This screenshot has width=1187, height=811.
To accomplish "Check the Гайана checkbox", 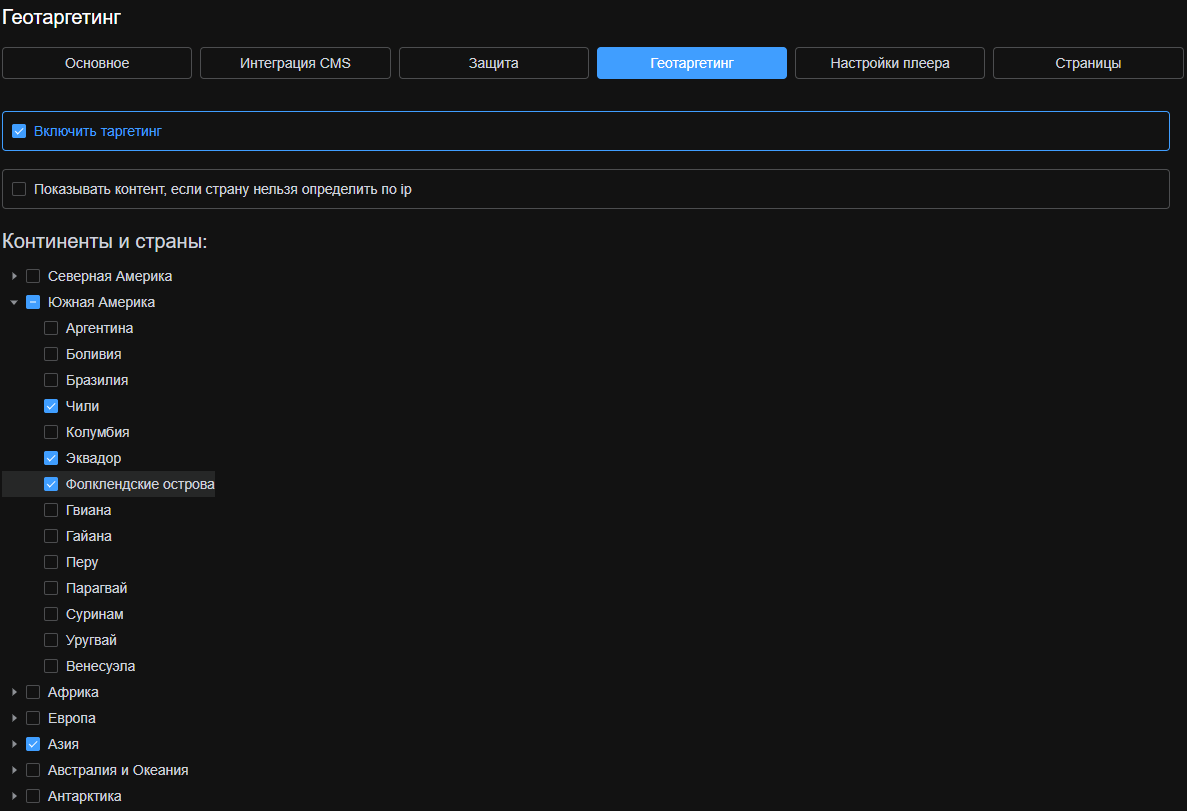I will point(51,536).
